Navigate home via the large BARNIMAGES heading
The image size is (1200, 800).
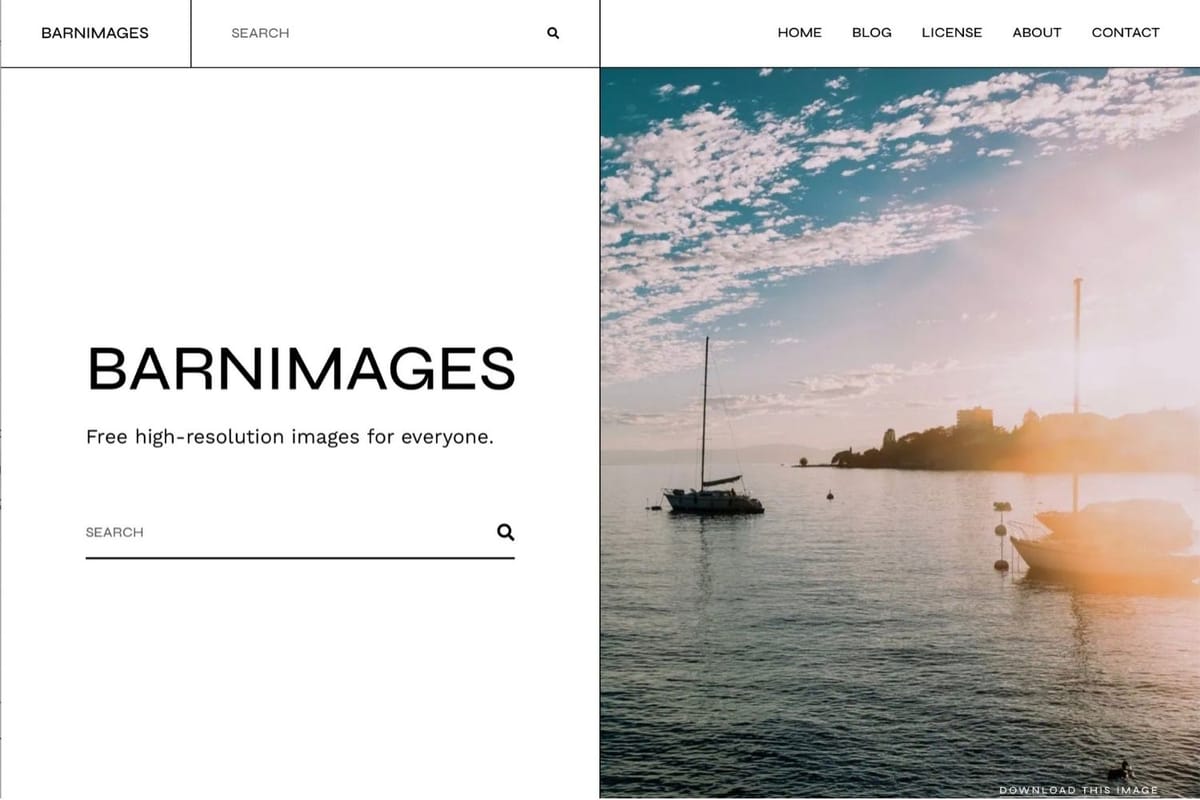(x=300, y=370)
